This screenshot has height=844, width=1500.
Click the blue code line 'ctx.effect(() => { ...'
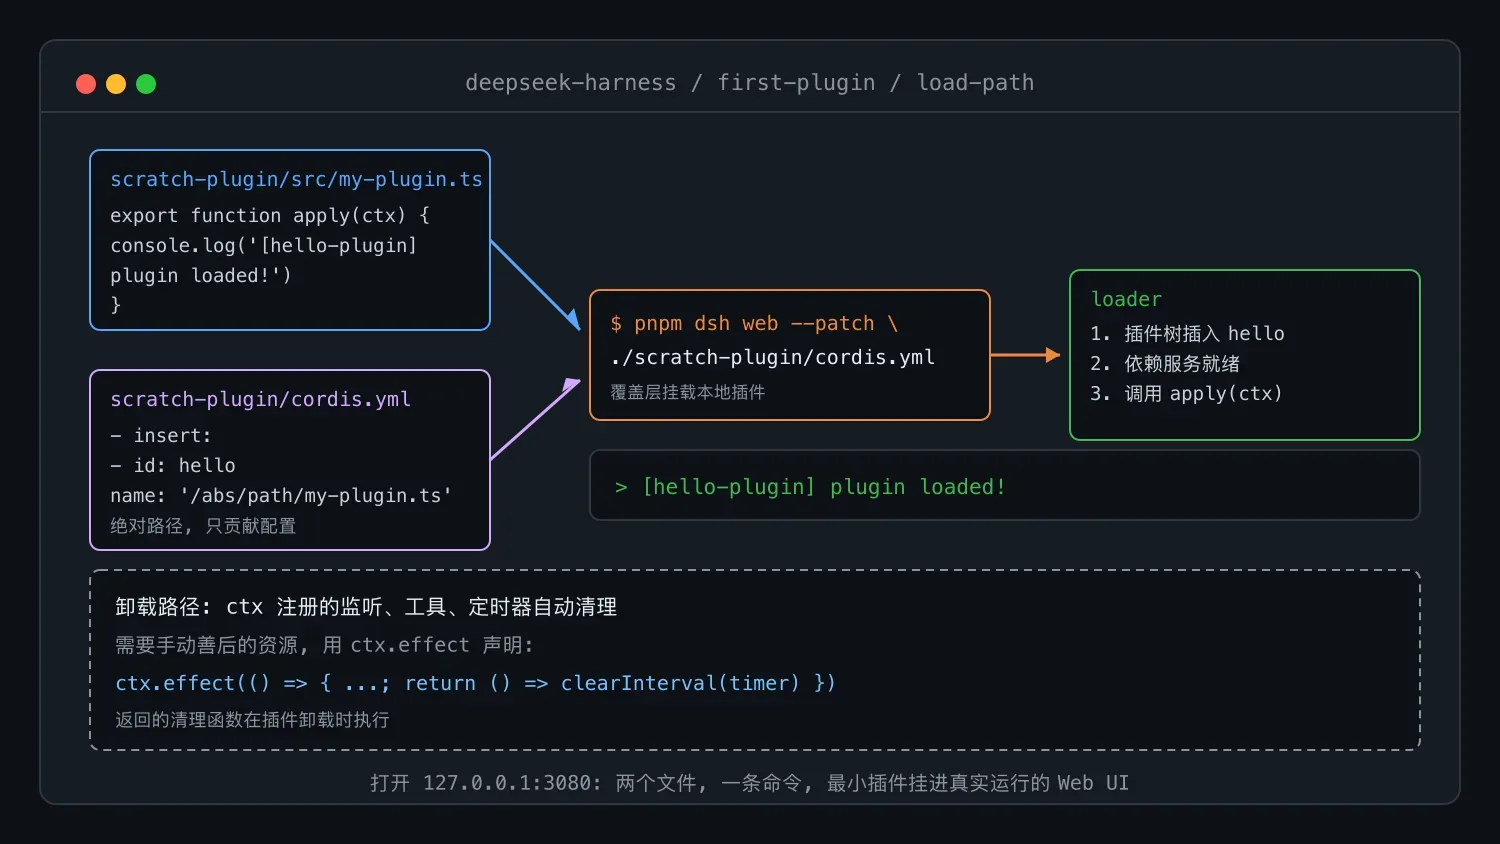click(x=475, y=683)
